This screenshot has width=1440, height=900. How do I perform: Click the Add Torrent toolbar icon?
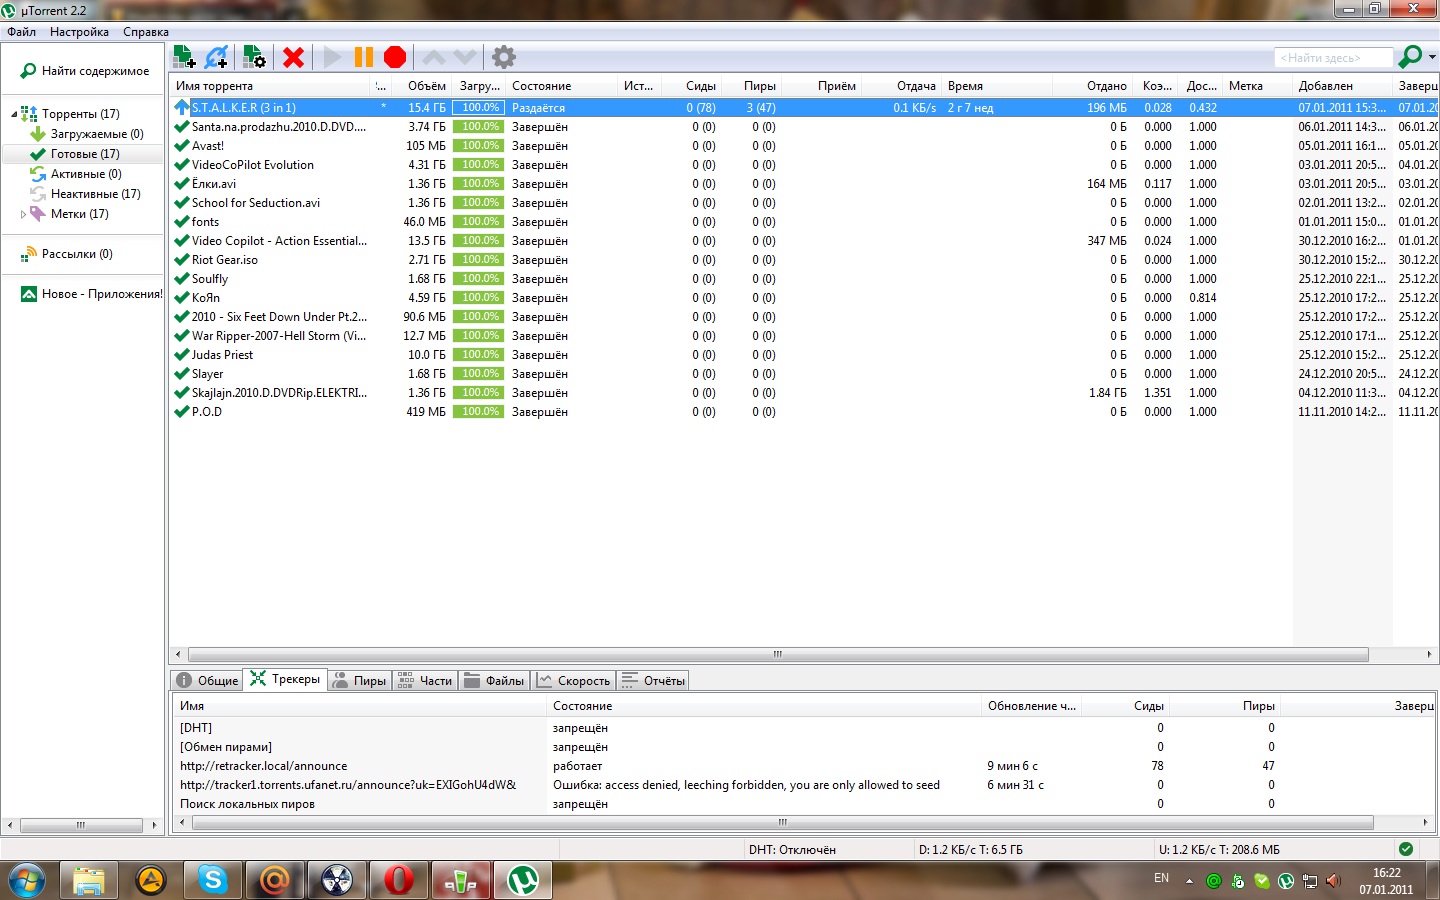(184, 57)
